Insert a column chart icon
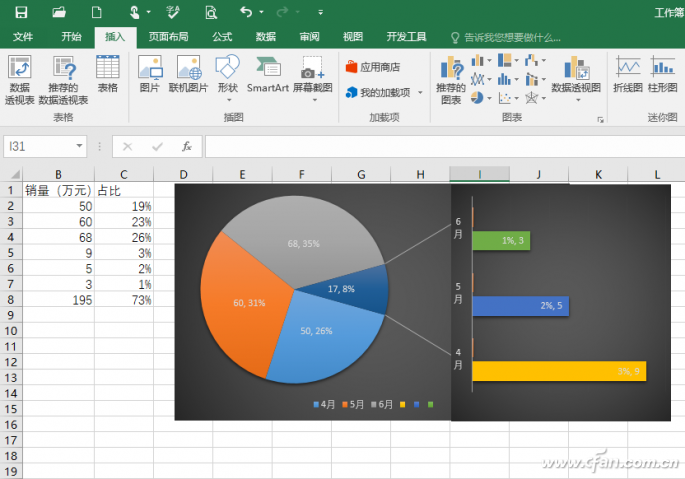The height and width of the screenshot is (479, 685). [477, 60]
